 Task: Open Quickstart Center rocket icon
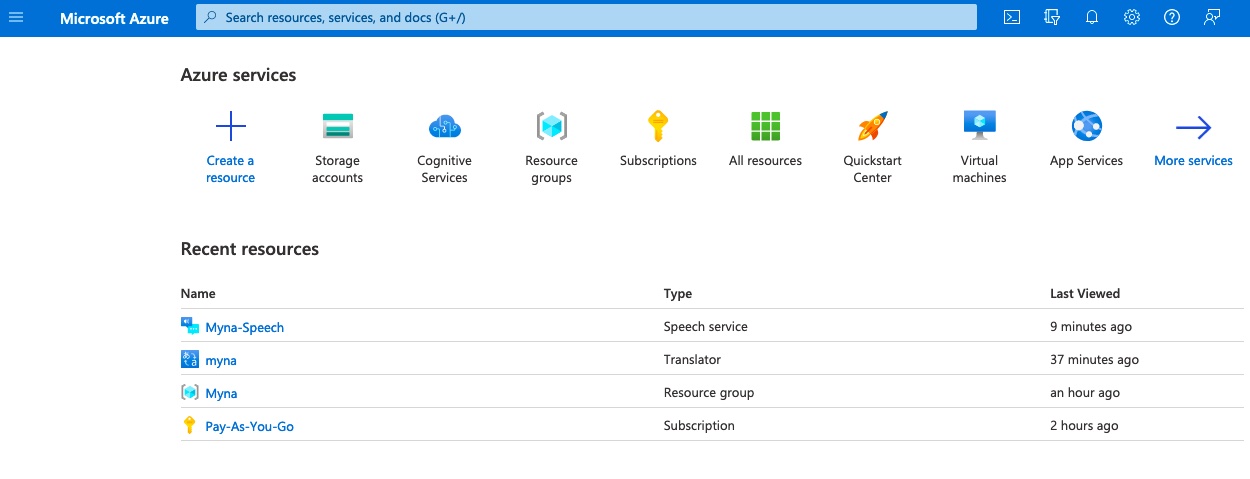tap(872, 126)
